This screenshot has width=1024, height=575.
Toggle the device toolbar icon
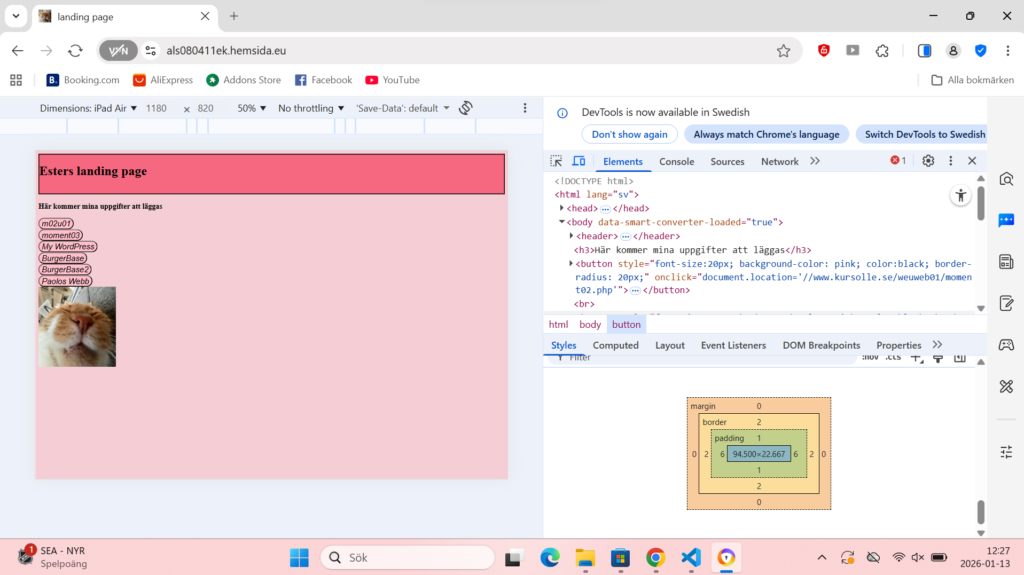(578, 161)
